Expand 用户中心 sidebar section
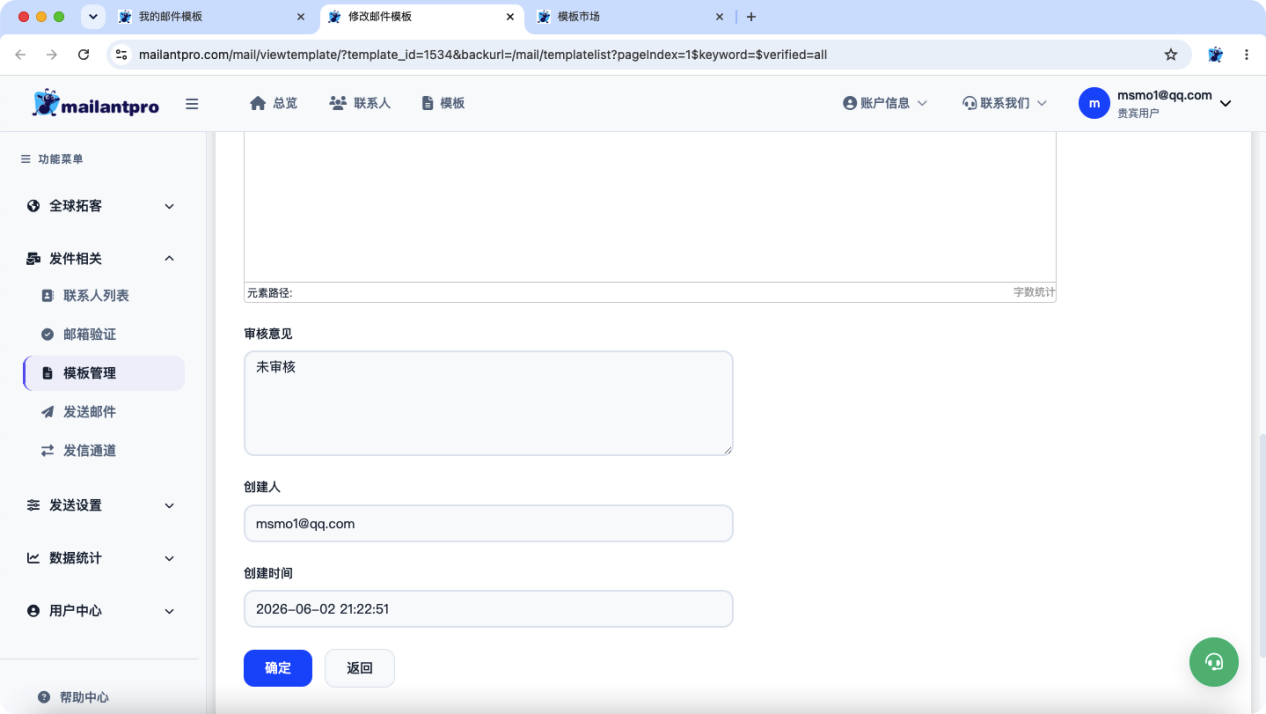Screen dimensions: 1266x714 (100, 611)
